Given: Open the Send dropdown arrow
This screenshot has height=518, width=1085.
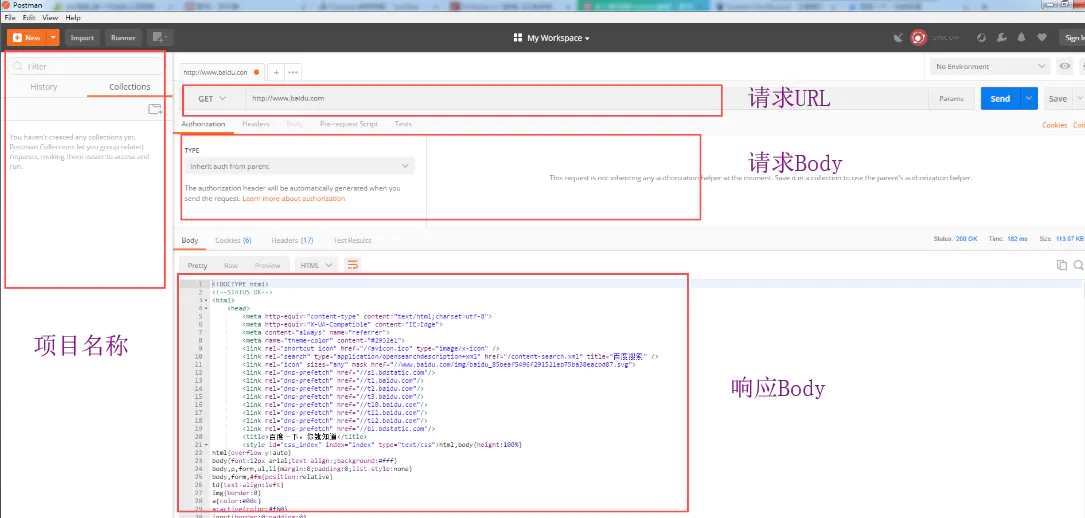Looking at the screenshot, I should (1030, 99).
